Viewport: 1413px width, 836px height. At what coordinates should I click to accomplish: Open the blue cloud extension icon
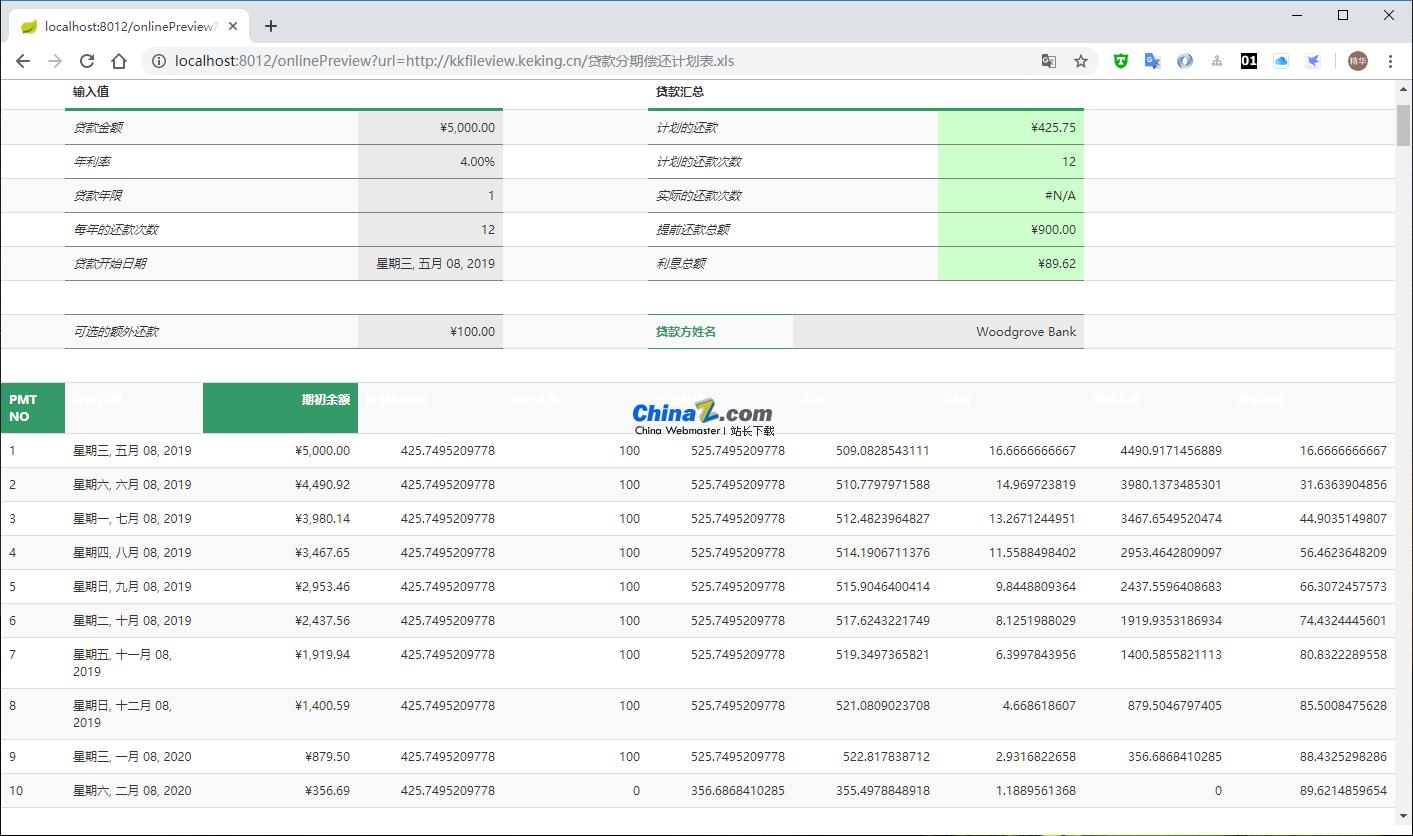pos(1281,61)
